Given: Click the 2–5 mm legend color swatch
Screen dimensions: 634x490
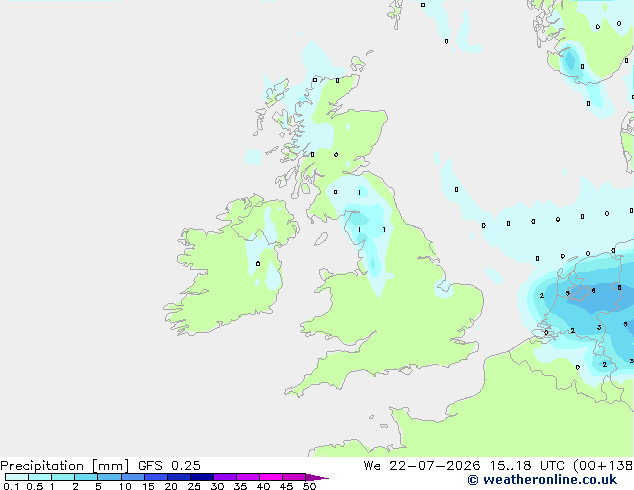Looking at the screenshot, I should tap(86, 477).
